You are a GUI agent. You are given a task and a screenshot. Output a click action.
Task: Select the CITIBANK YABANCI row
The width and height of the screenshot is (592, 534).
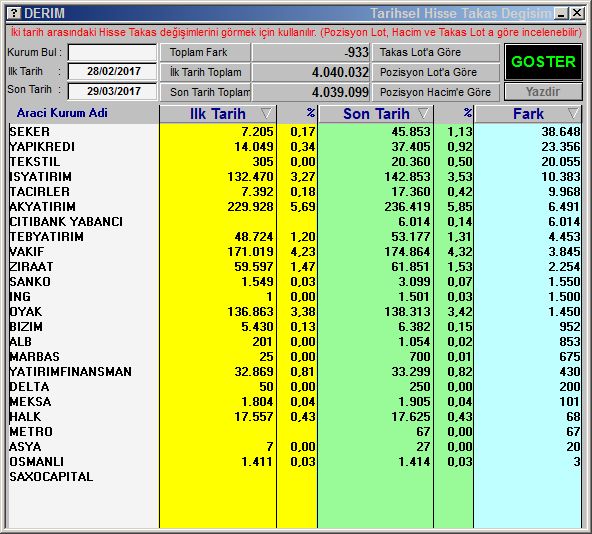(x=294, y=221)
